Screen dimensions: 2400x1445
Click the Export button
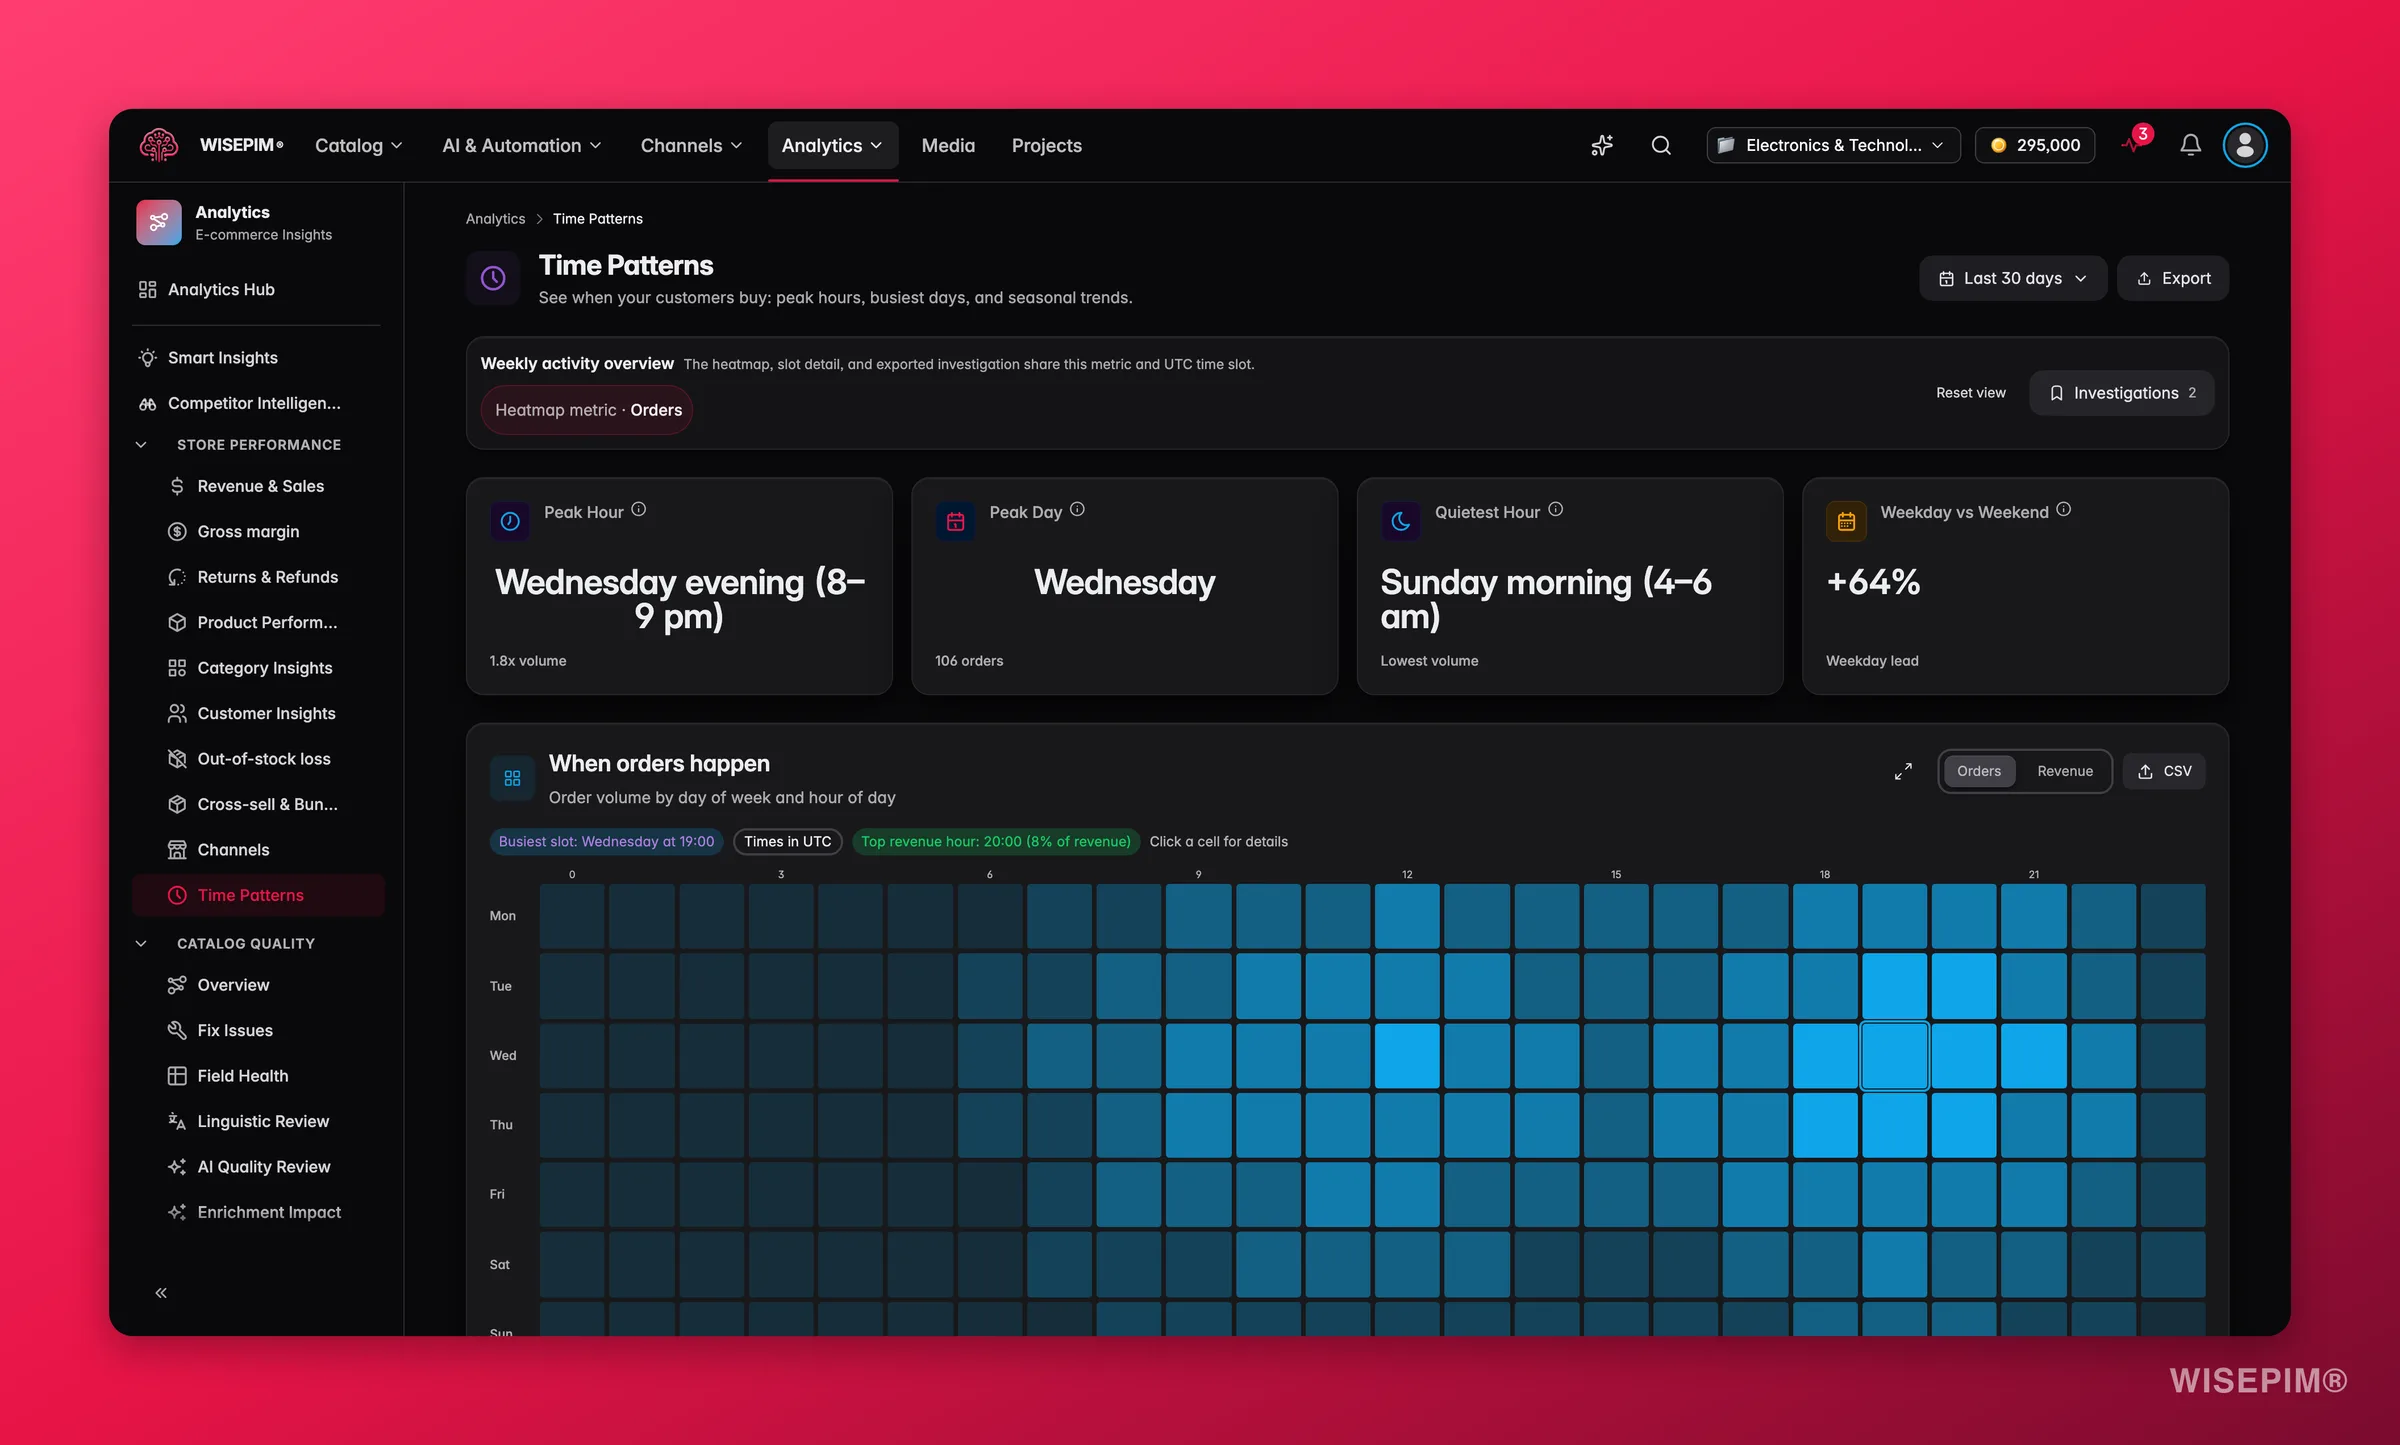point(2173,278)
